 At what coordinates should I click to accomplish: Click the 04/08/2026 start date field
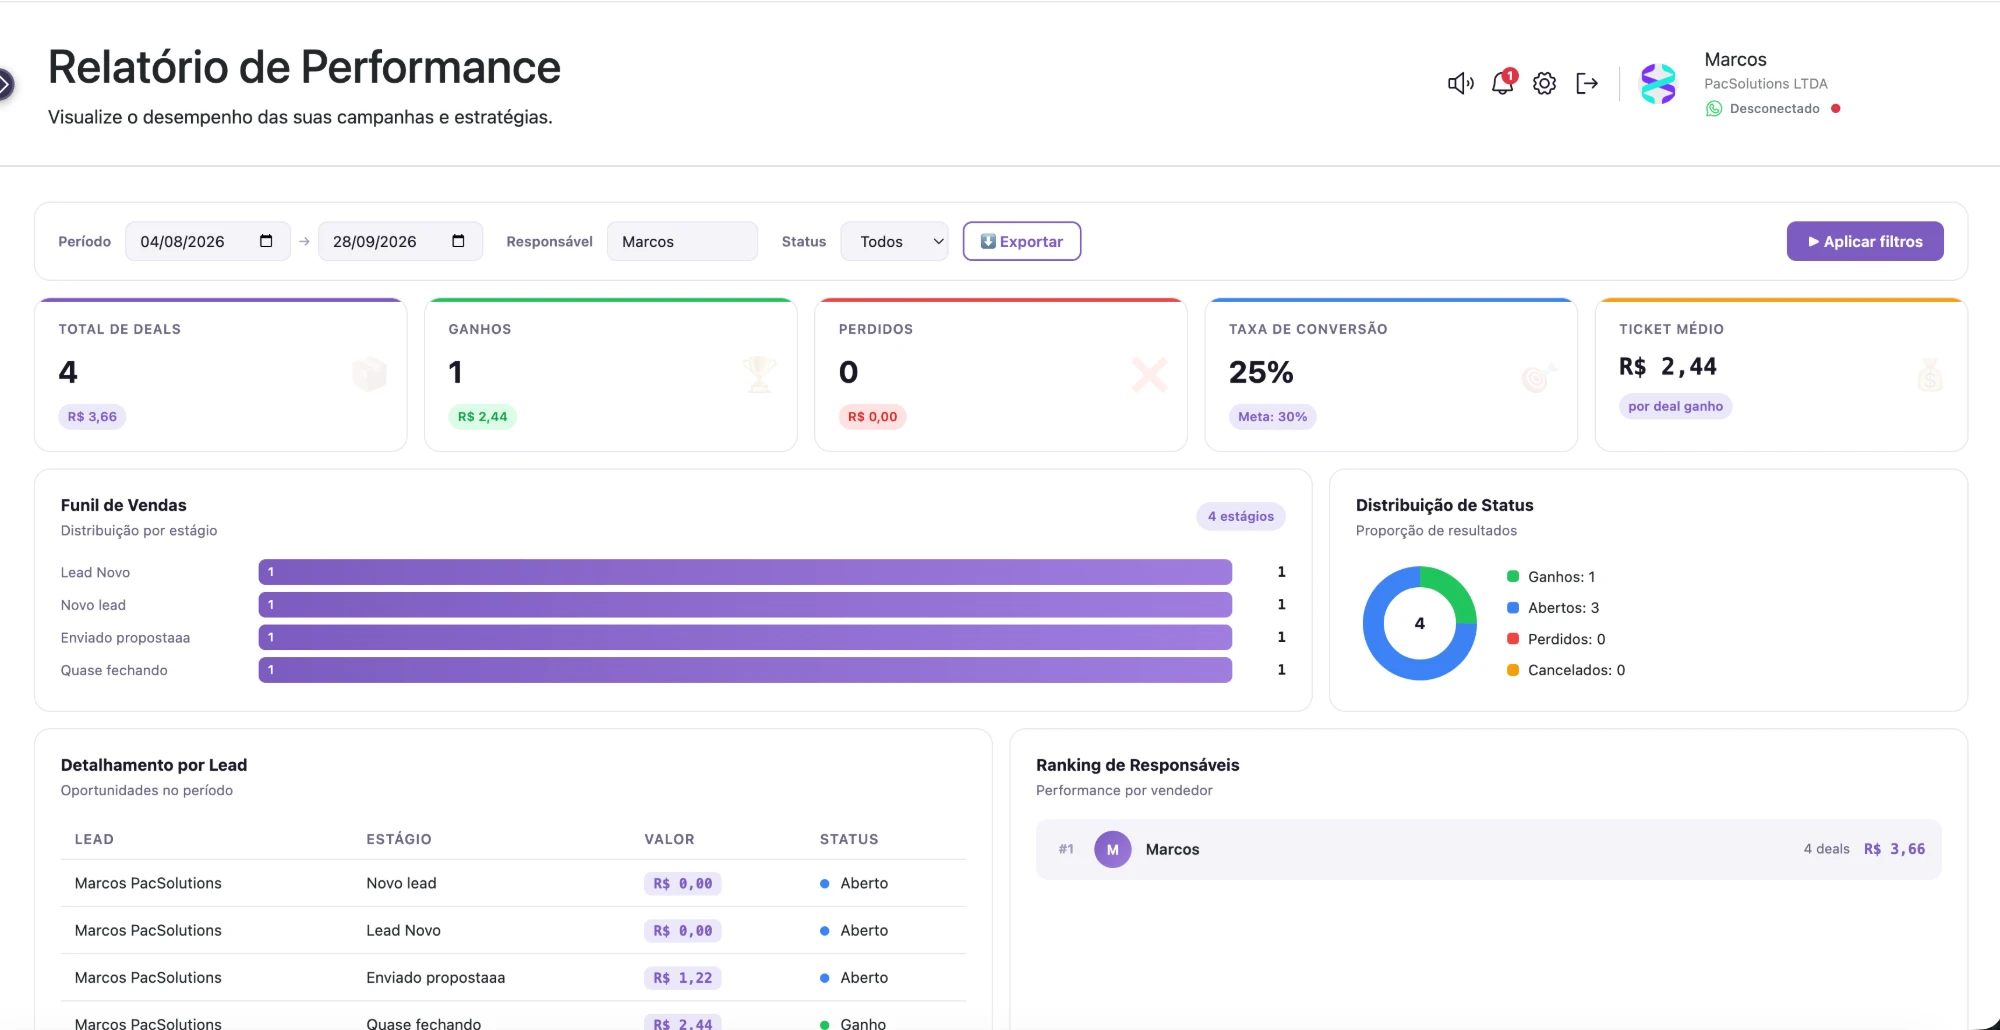pyautogui.click(x=207, y=241)
